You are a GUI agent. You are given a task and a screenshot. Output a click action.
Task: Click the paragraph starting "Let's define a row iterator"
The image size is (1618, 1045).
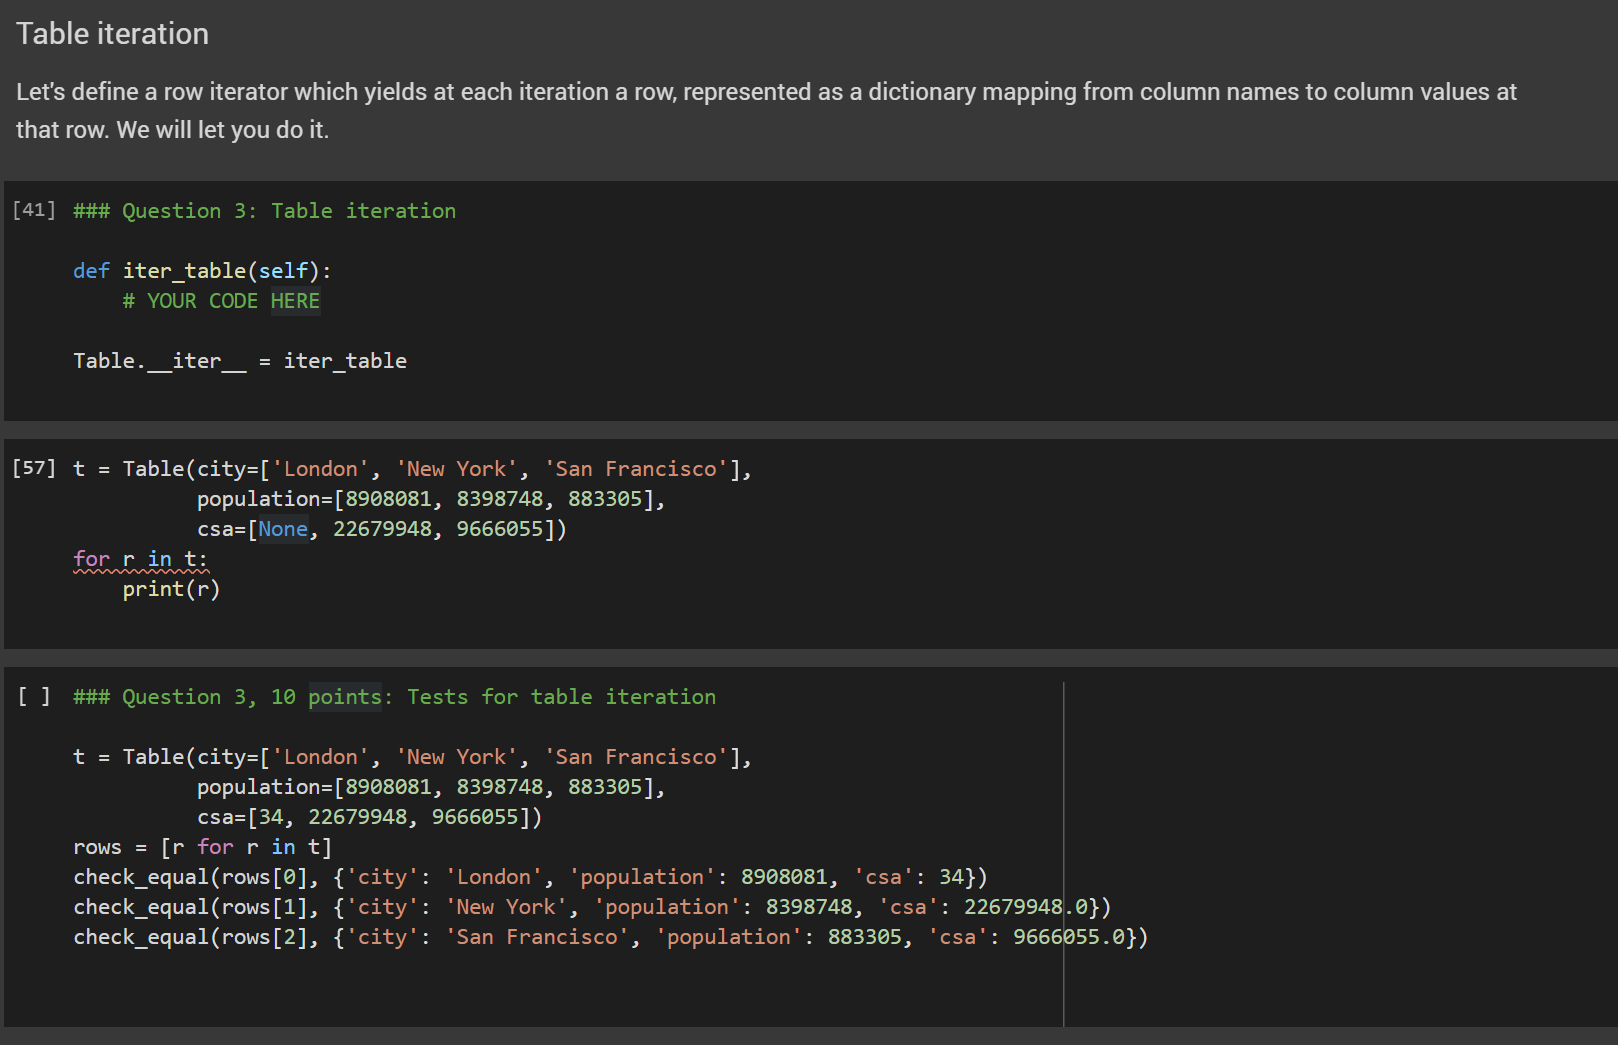[x=766, y=111]
